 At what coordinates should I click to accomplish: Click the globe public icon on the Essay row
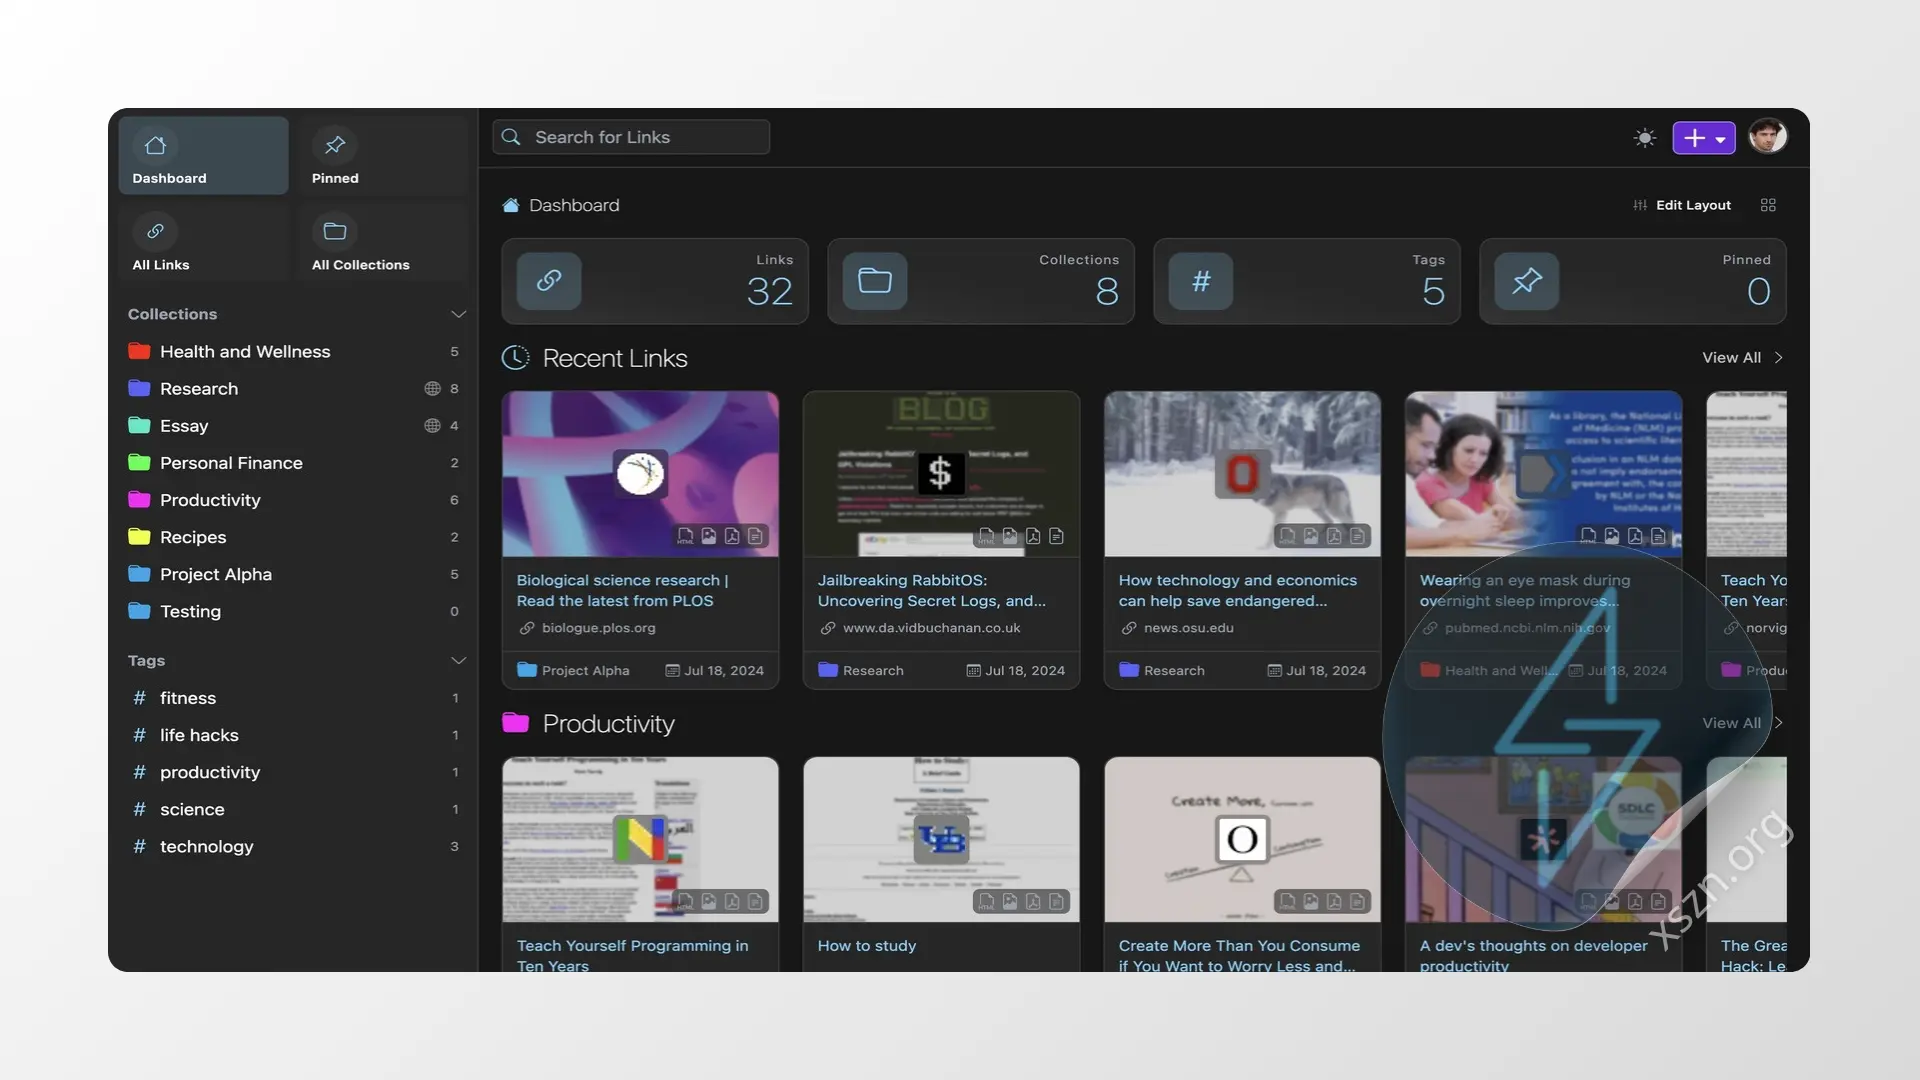(x=432, y=426)
